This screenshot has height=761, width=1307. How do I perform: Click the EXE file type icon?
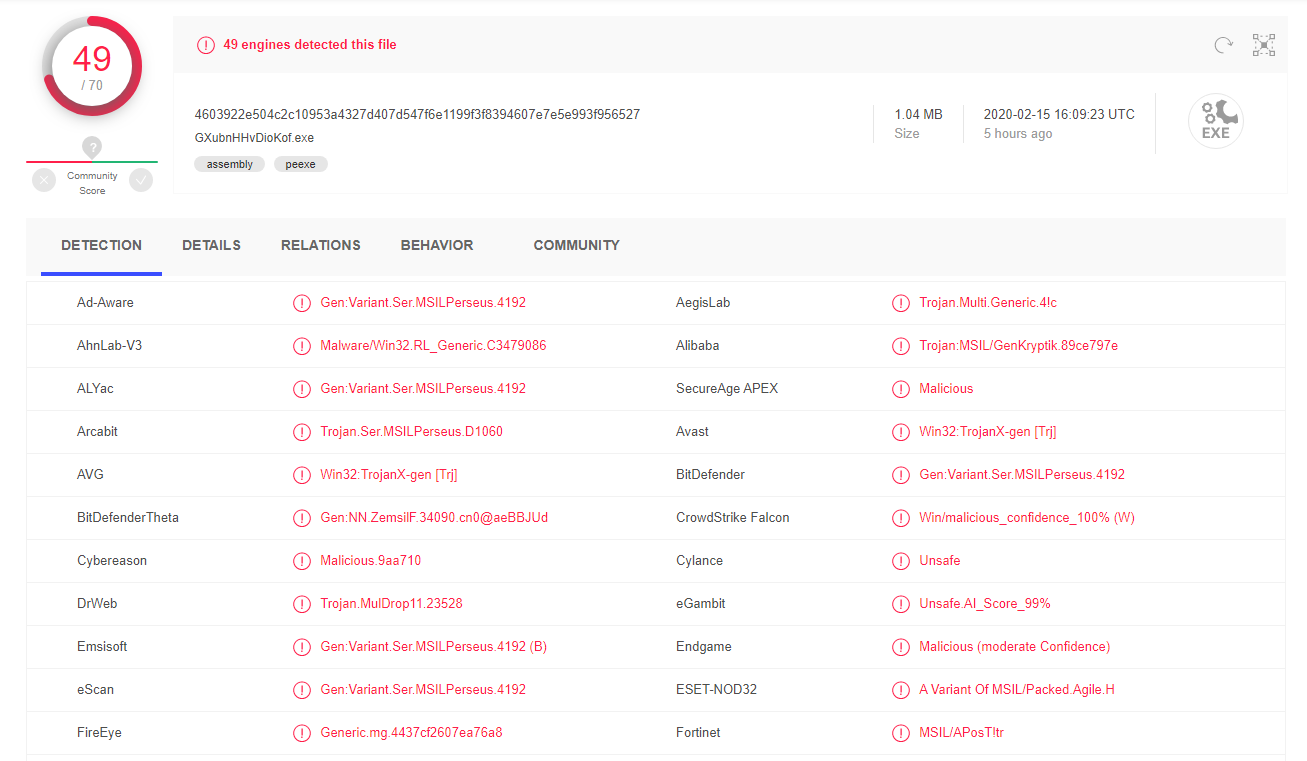click(1216, 122)
